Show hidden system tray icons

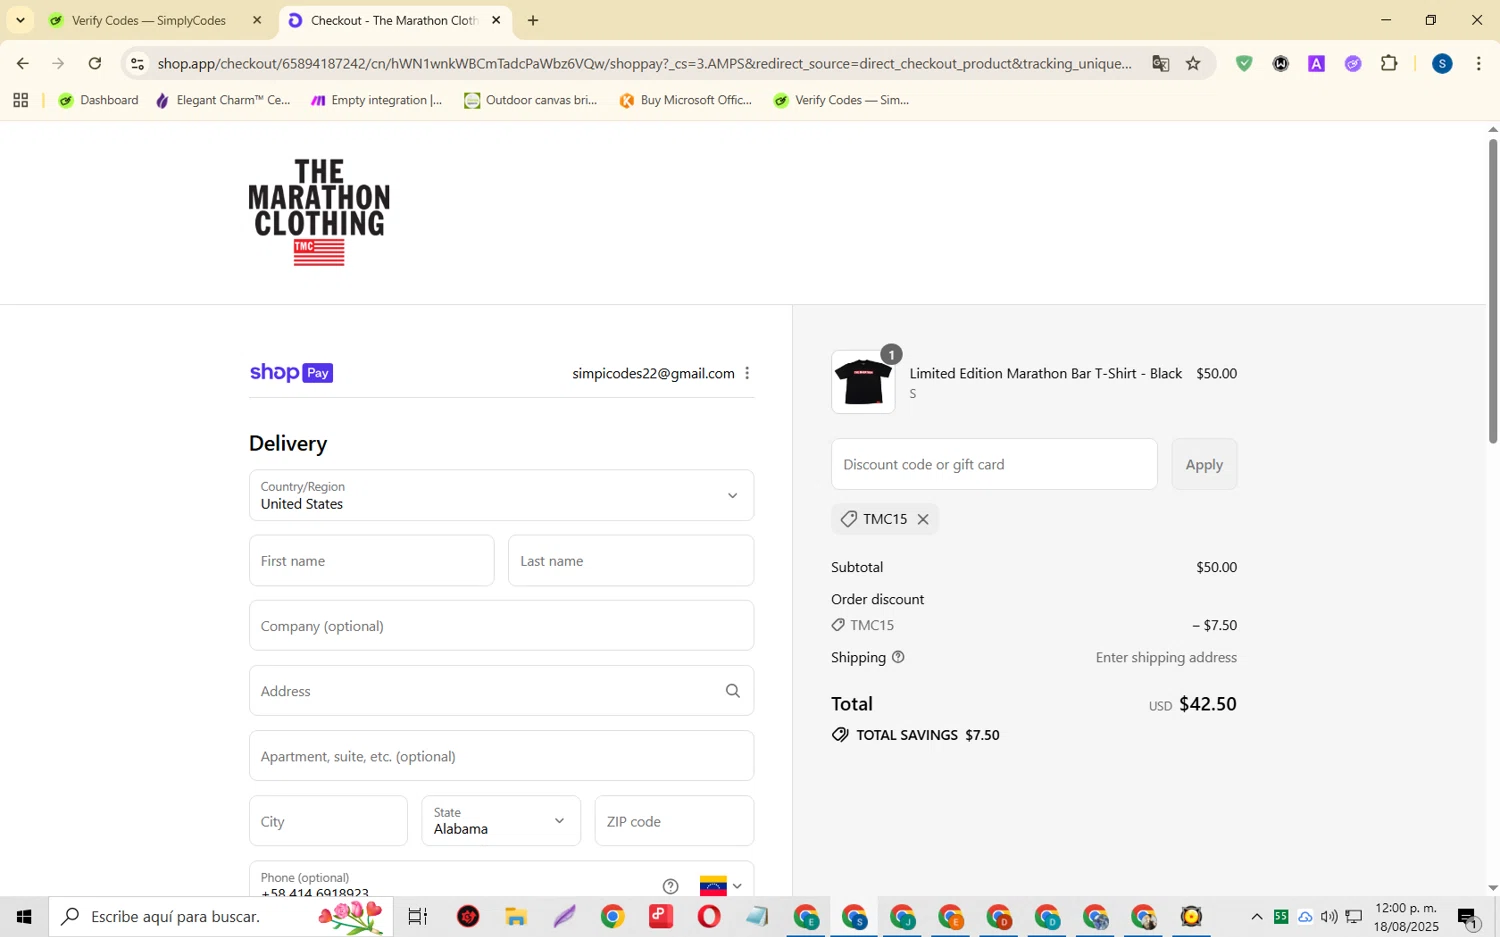tap(1257, 917)
